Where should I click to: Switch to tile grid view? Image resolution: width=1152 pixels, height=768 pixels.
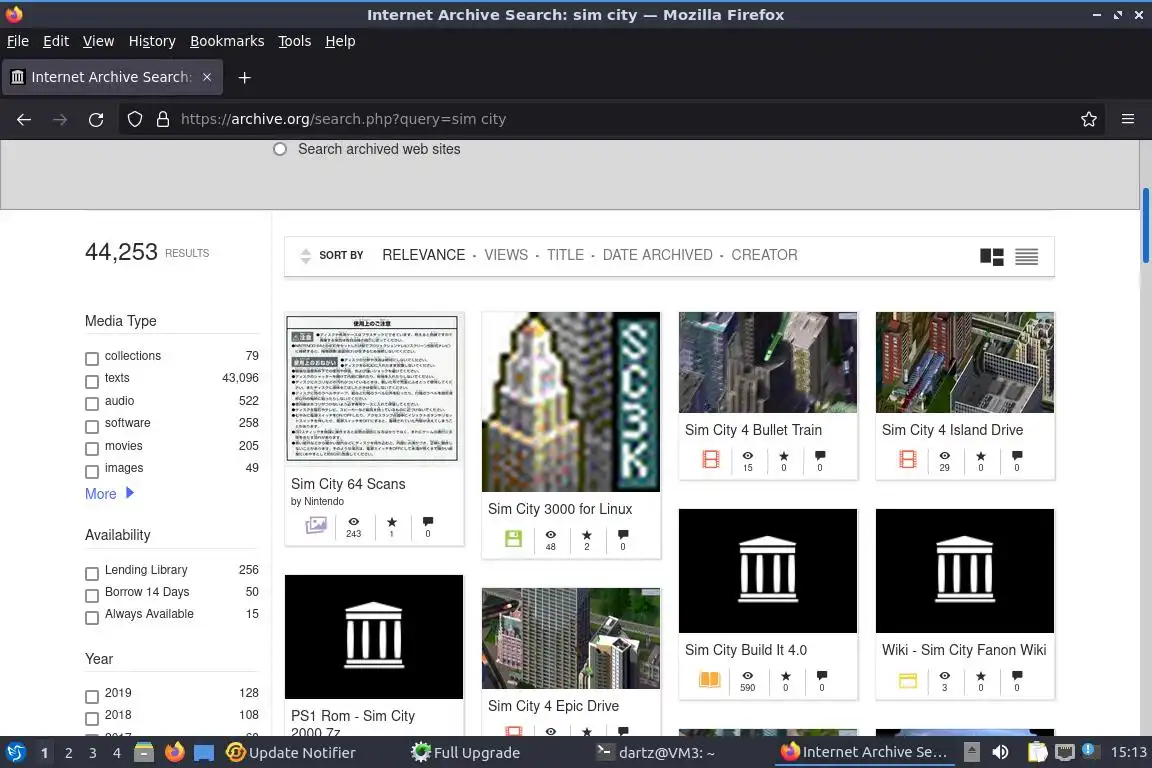pos(992,256)
